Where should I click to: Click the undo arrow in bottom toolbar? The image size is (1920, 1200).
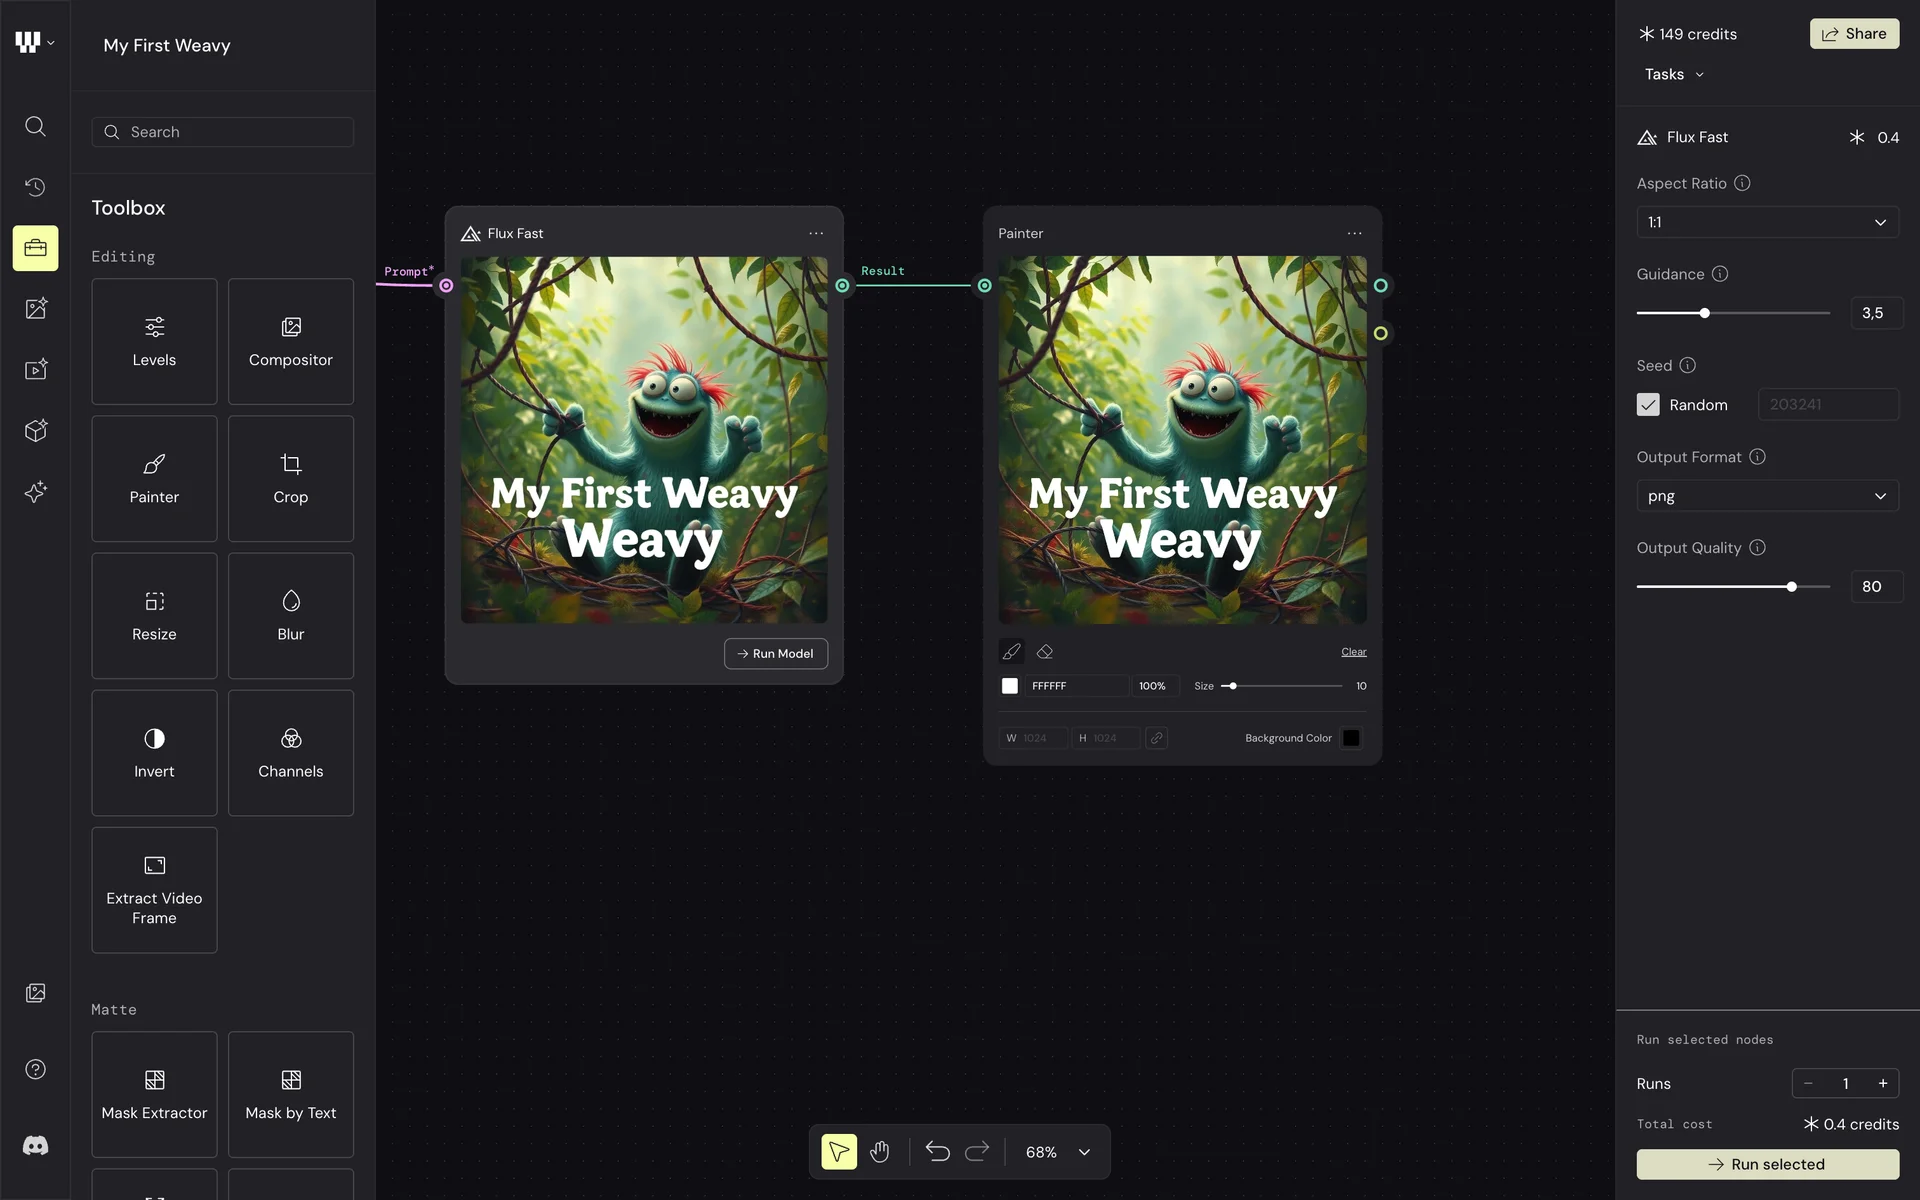click(937, 1152)
